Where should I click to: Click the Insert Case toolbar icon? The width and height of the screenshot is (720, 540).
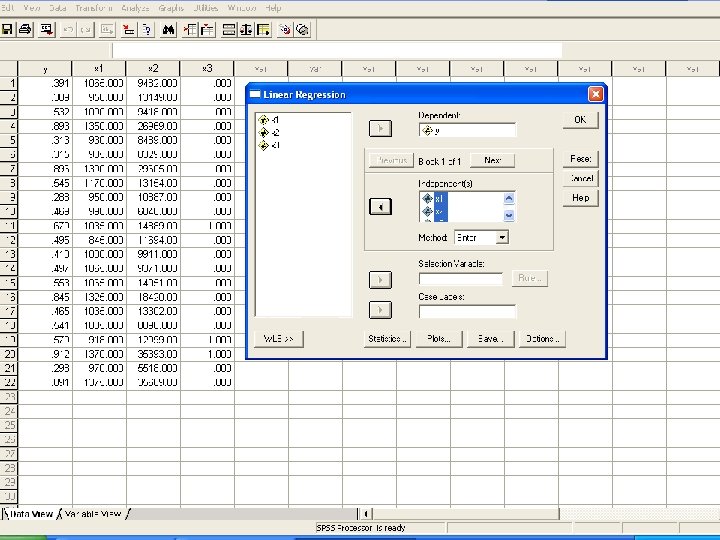click(190, 30)
